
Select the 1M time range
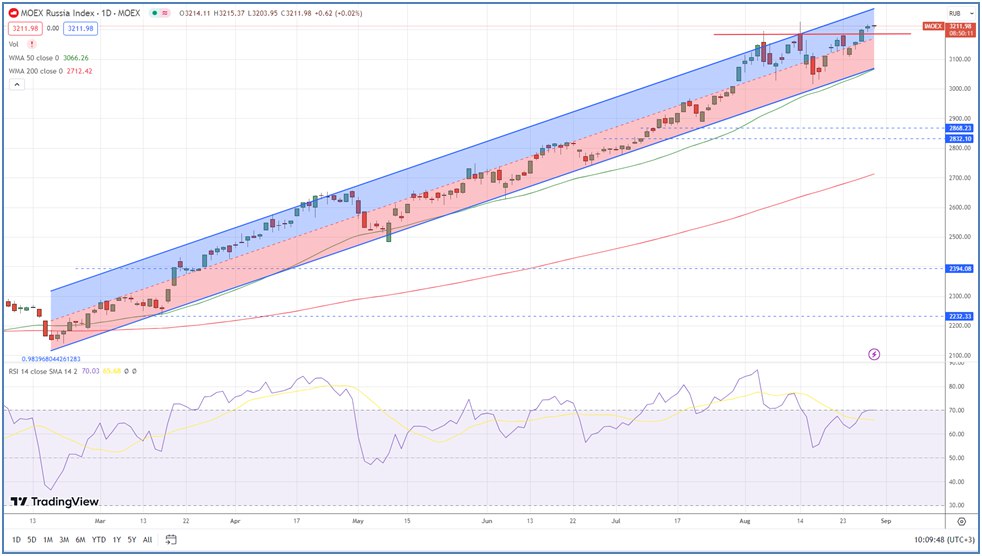pyautogui.click(x=48, y=540)
